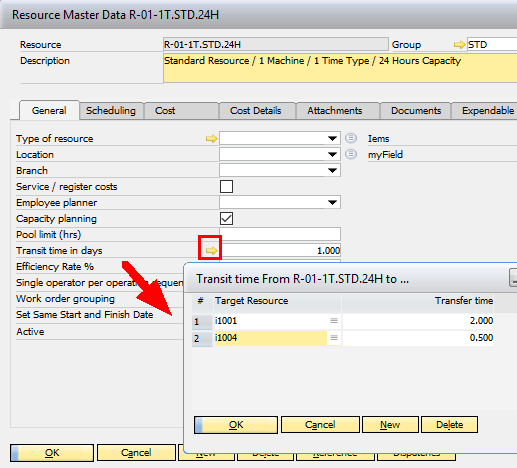The width and height of the screenshot is (517, 468).
Task: Click the Group link arrow icon
Action: point(460,45)
